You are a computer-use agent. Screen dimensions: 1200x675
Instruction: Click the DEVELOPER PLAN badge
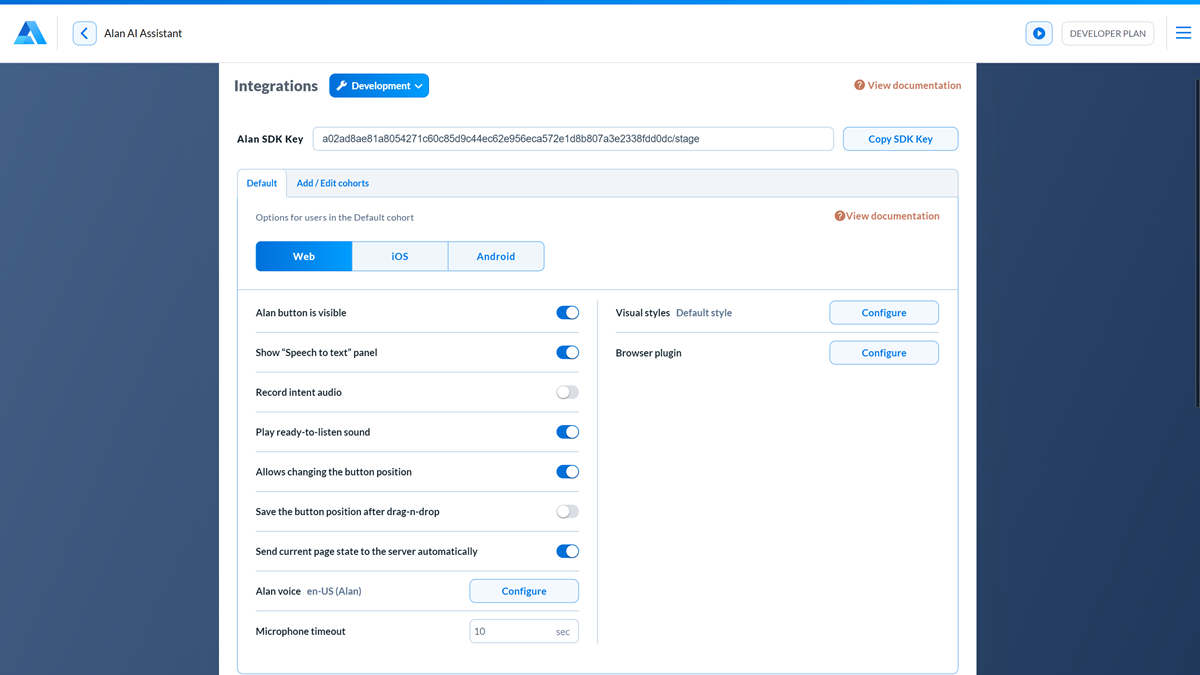1107,33
